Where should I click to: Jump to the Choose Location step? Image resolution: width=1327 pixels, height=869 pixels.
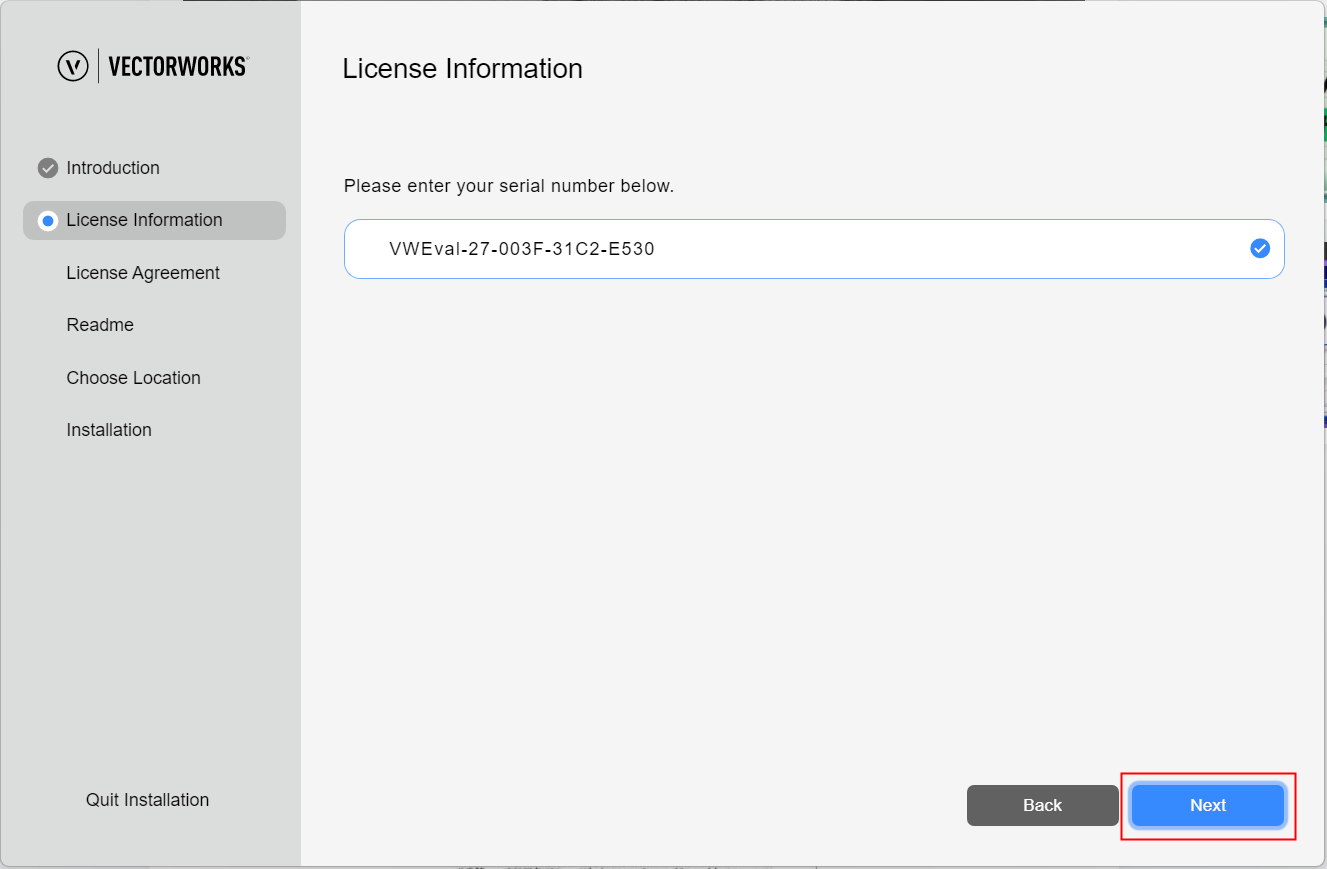[x=133, y=378]
